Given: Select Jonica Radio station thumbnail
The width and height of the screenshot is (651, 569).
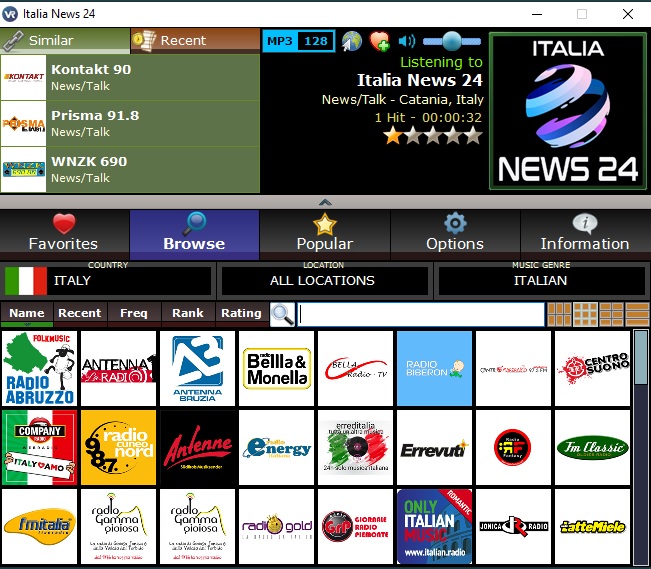Looking at the screenshot, I should [x=514, y=526].
